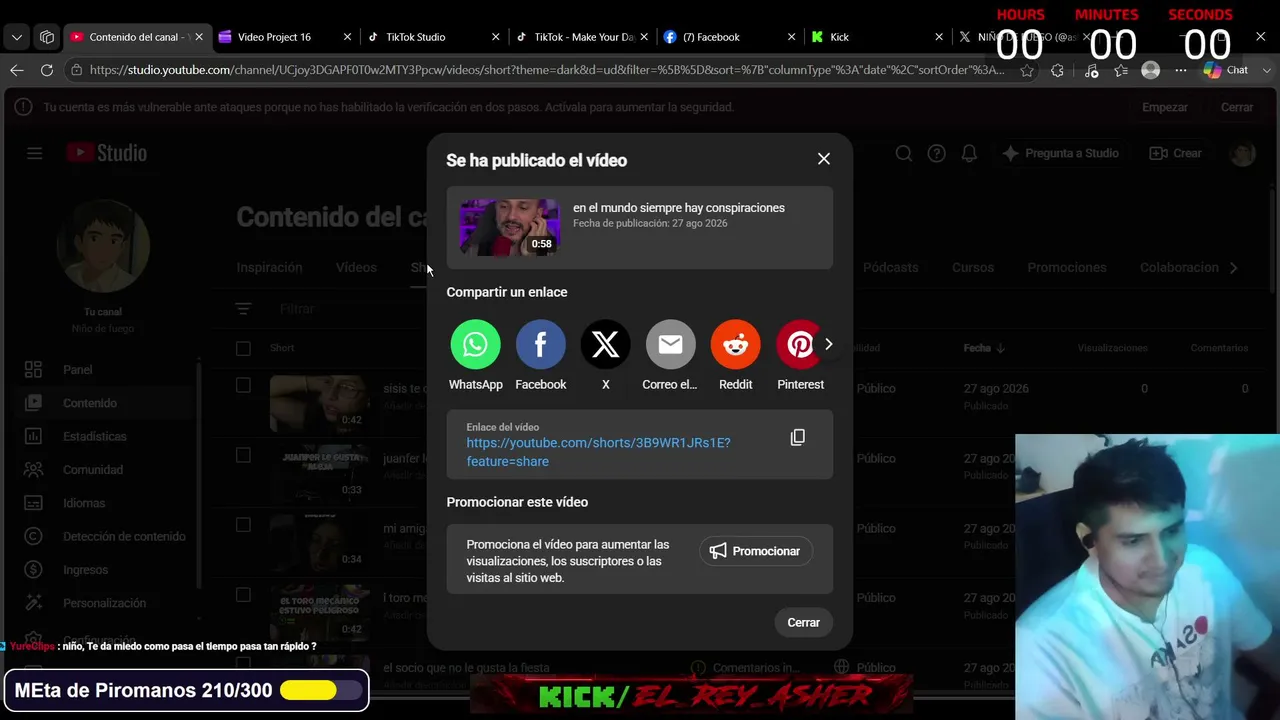This screenshot has width=1280, height=720.
Task: Tick the checkbox for the toro mecánico short
Action: coord(243,595)
